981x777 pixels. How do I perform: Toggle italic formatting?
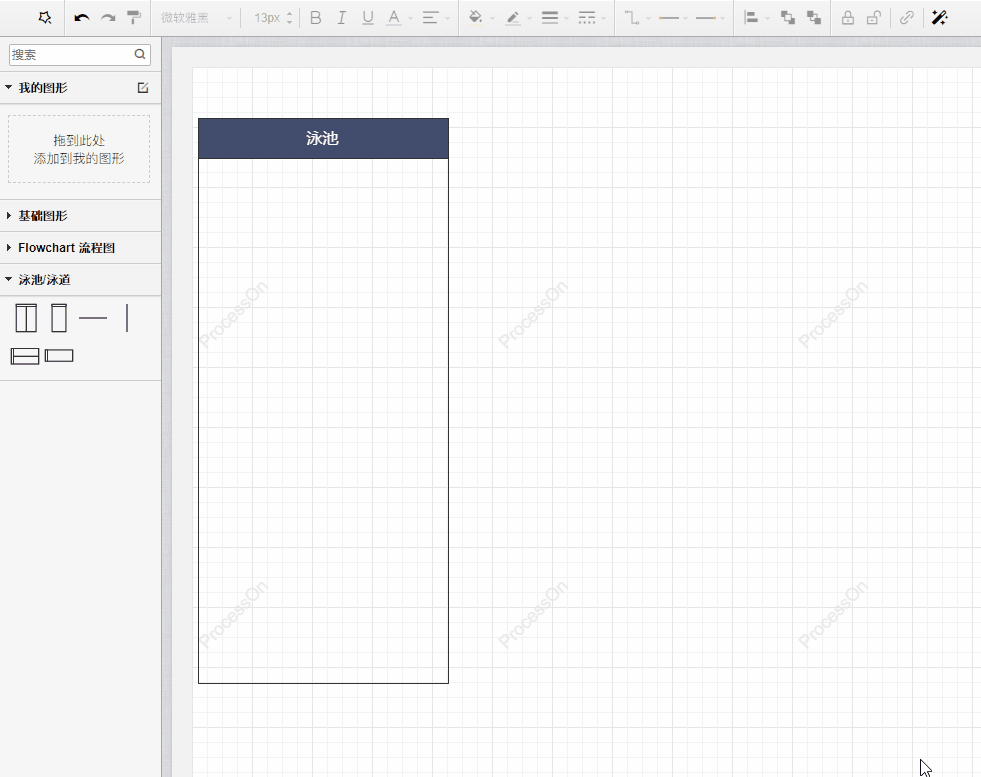[x=342, y=18]
